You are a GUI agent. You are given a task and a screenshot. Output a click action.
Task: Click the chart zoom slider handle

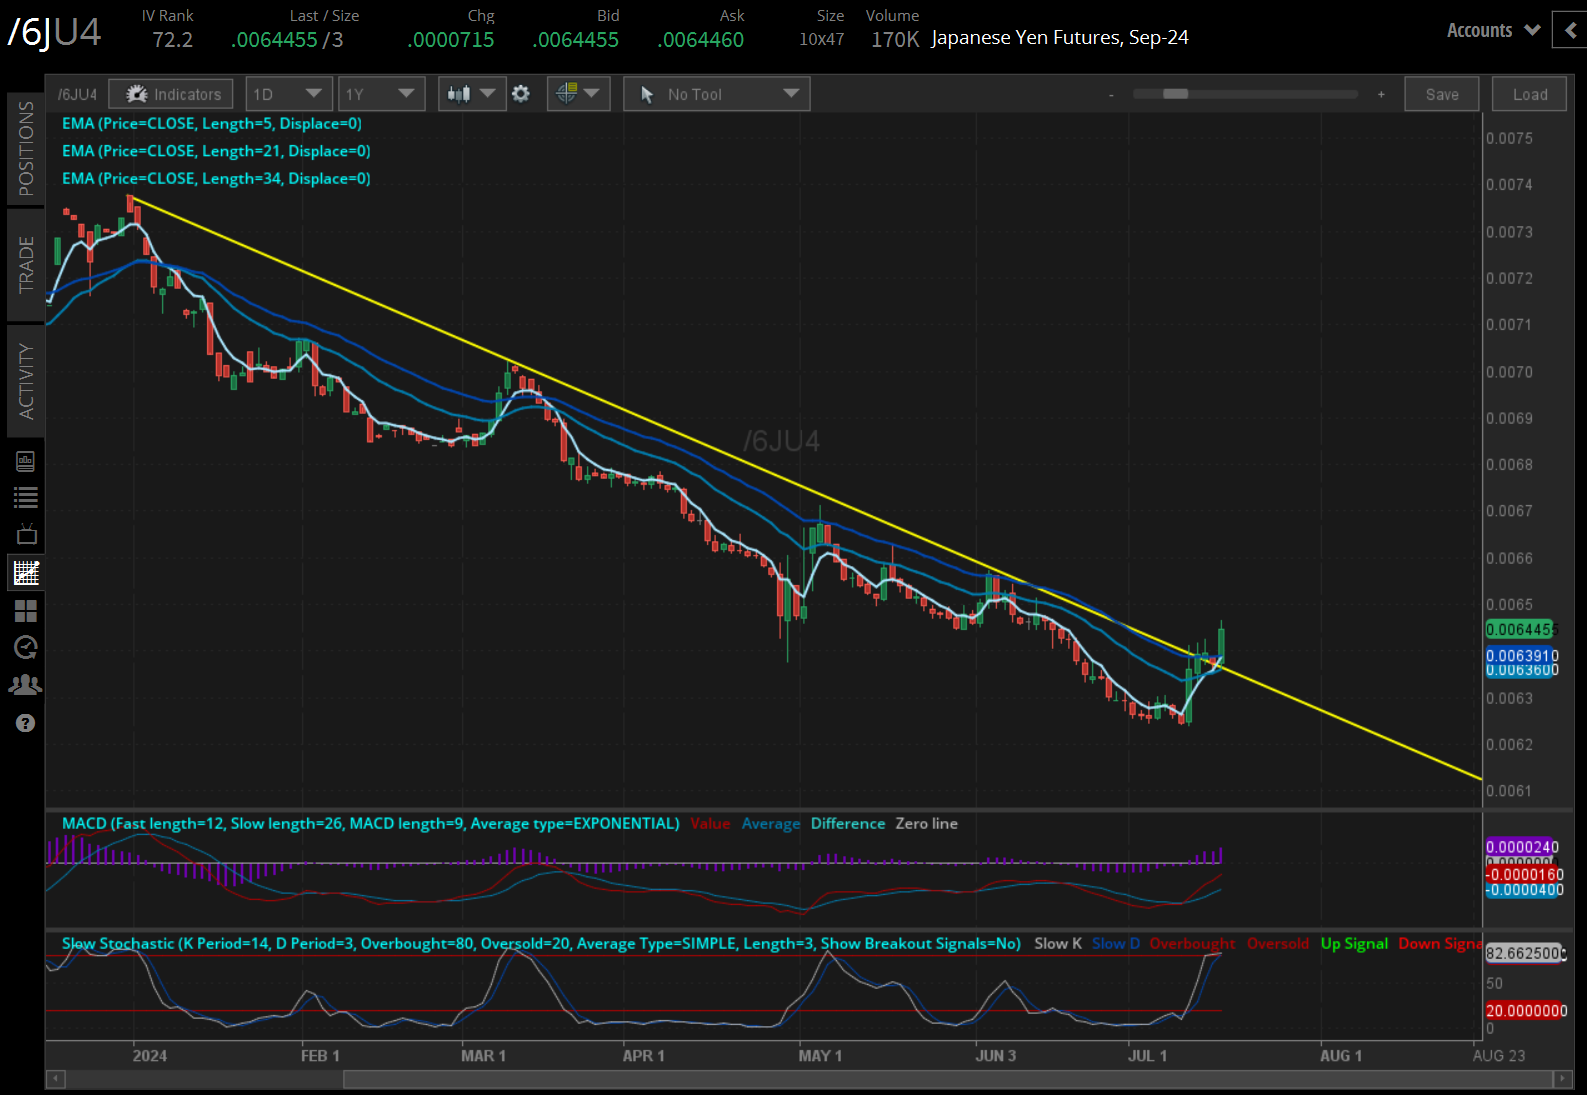tap(1175, 94)
